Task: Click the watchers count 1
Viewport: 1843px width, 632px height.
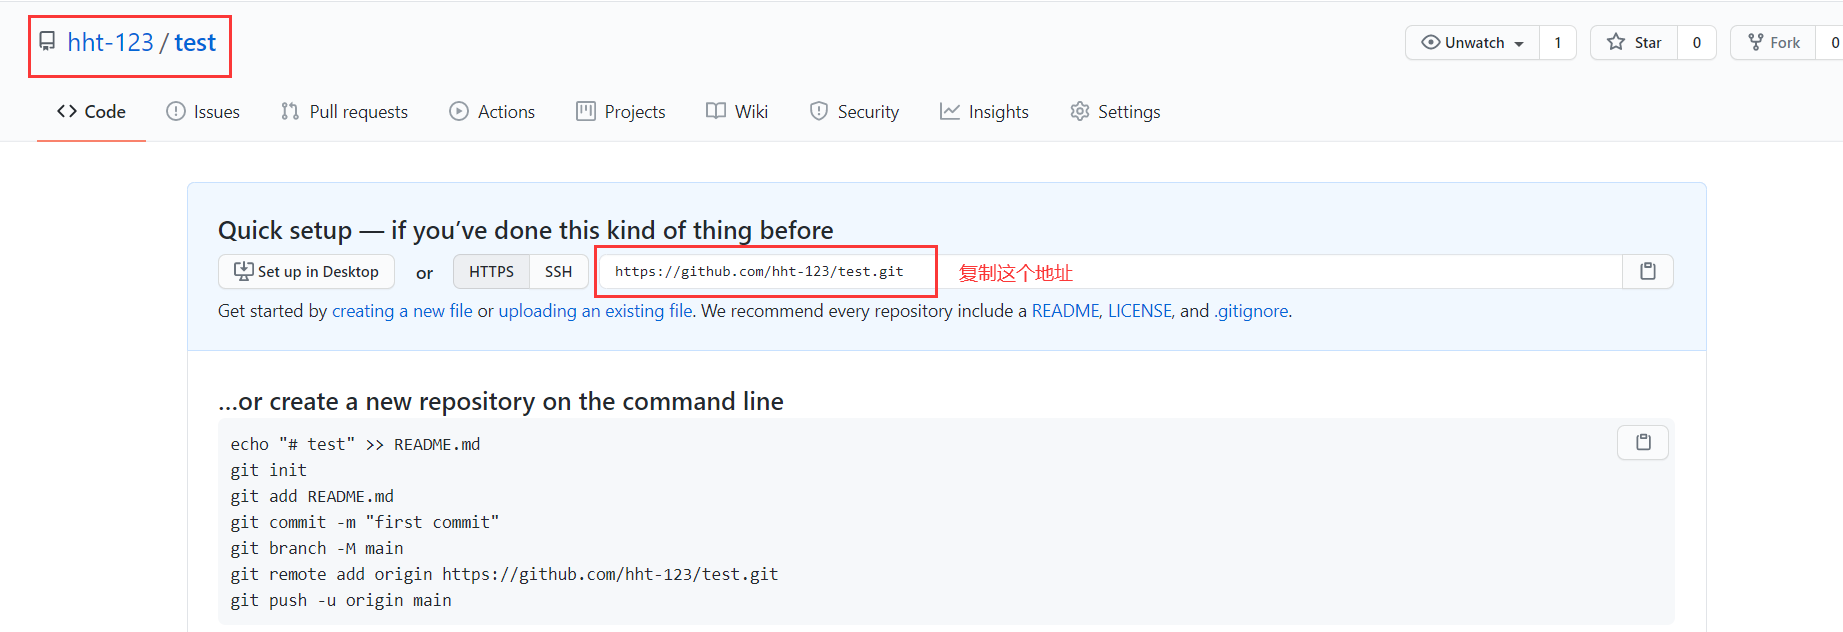Action: point(1557,42)
